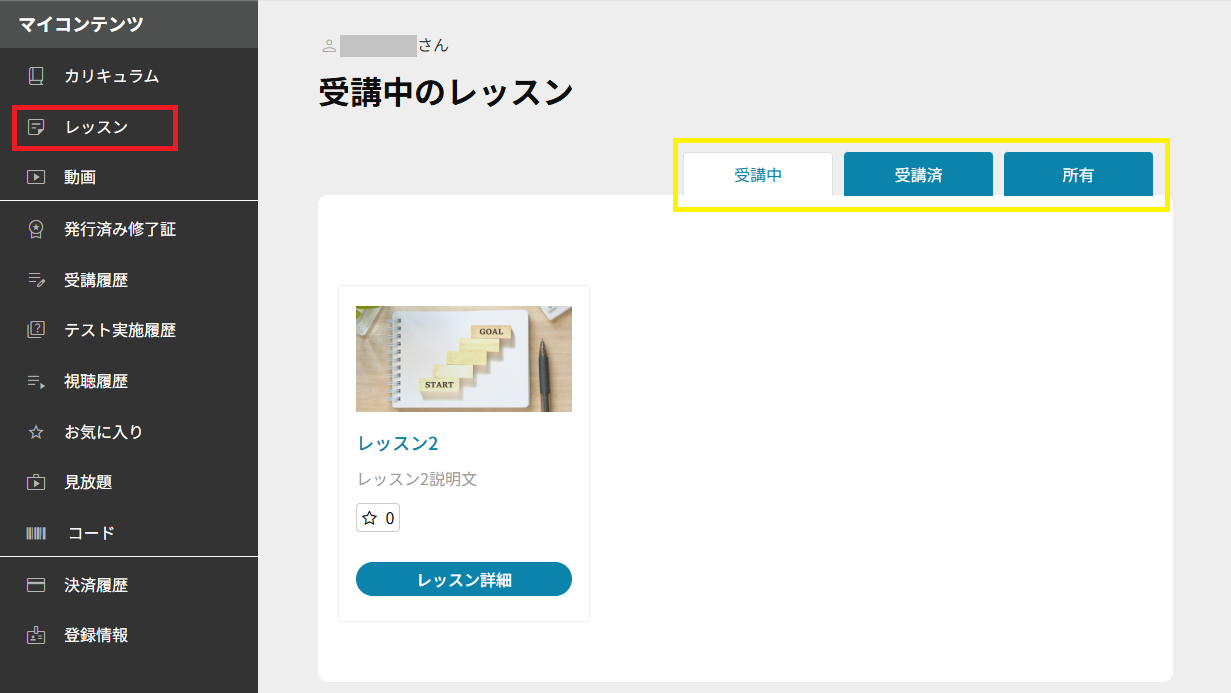This screenshot has width=1231, height=693.
Task: Click the レッスン2 thumbnail image
Action: tap(464, 359)
